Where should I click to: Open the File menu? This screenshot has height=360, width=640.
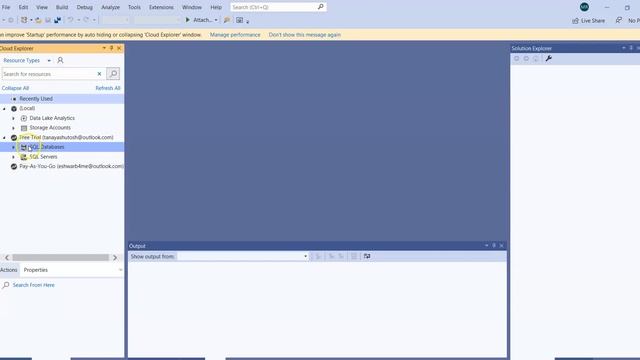[x=6, y=7]
